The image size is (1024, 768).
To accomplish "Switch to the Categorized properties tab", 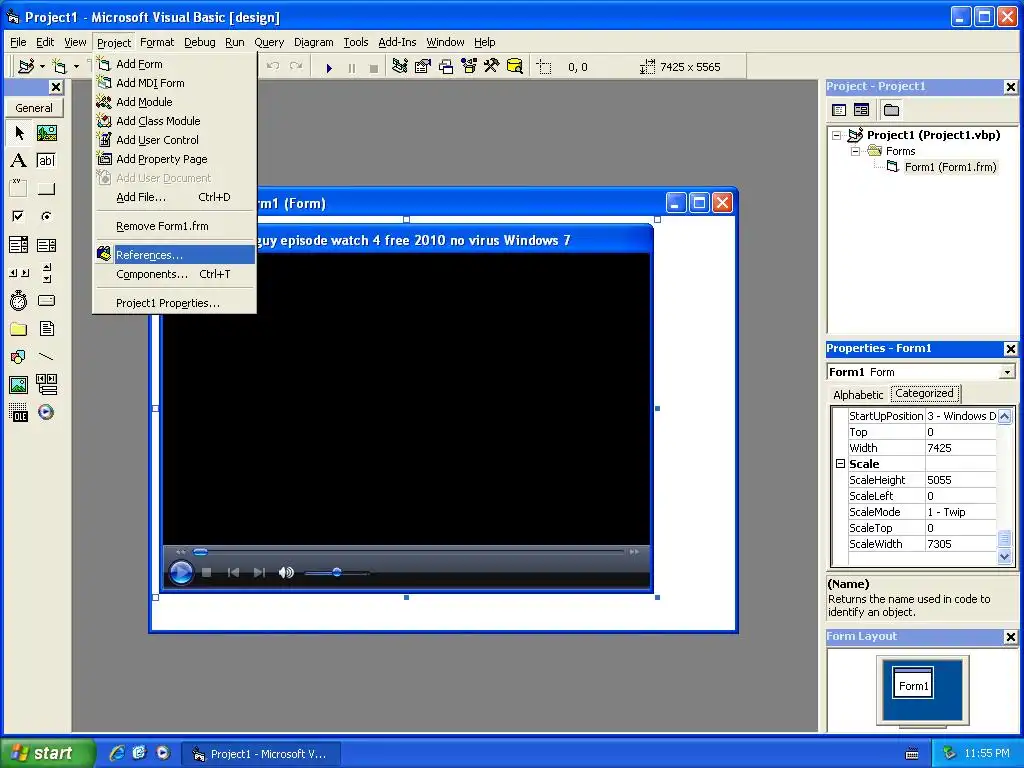I will coord(924,393).
